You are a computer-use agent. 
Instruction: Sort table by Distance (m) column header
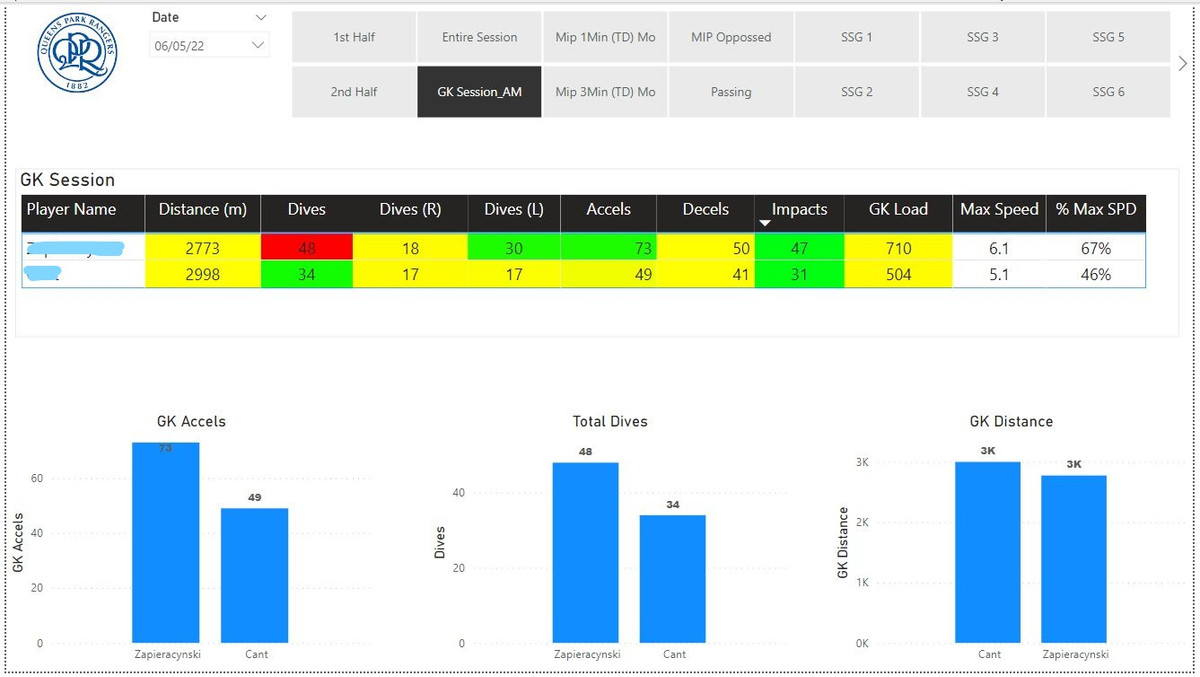pos(202,210)
